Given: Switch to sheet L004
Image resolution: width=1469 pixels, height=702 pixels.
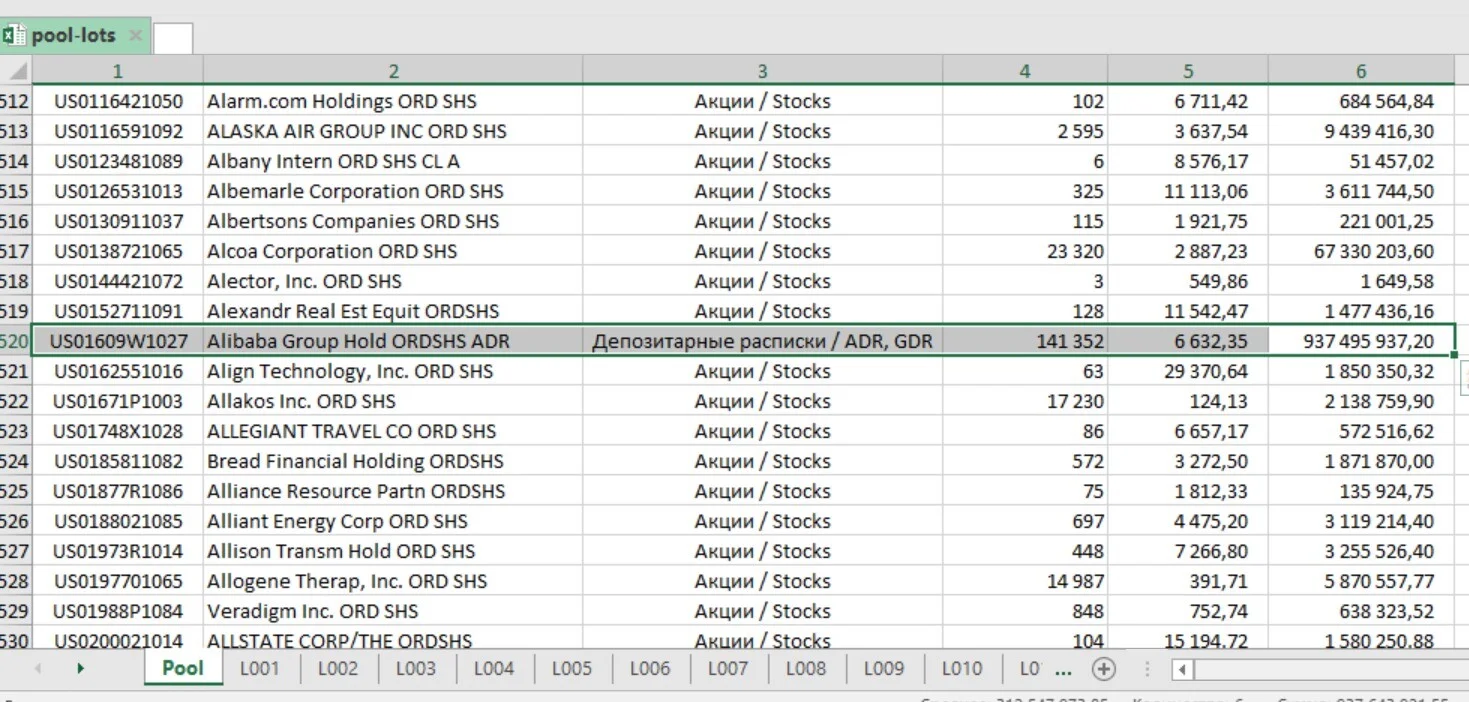Looking at the screenshot, I should pyautogui.click(x=494, y=668).
